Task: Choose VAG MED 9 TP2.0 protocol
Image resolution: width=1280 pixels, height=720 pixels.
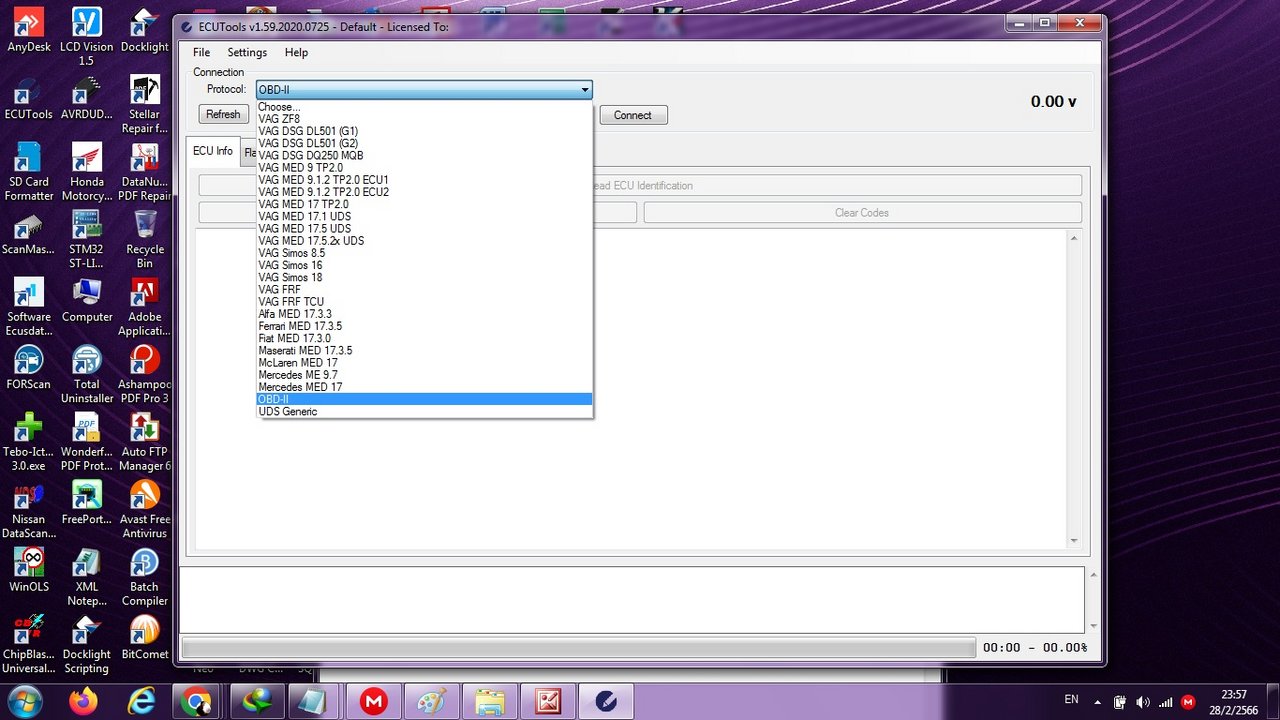Action: 424,168
